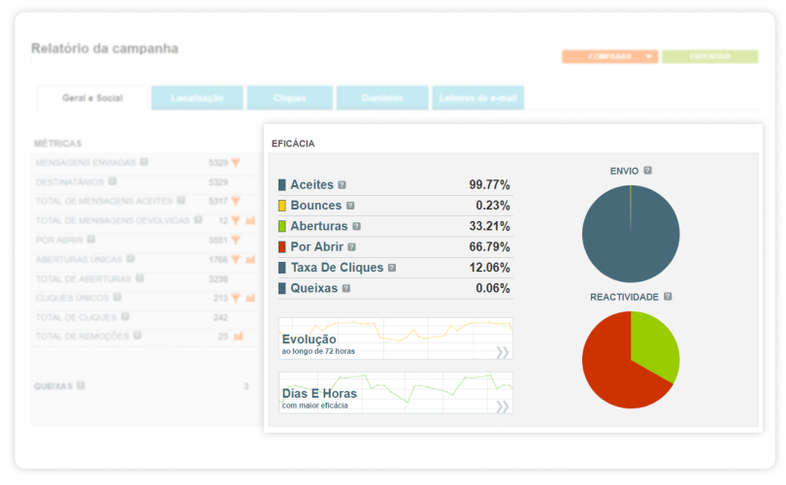This screenshot has height=485, width=786.
Task: Click the funnel icon on Mensagens Enviadas row
Action: pyautogui.click(x=236, y=162)
